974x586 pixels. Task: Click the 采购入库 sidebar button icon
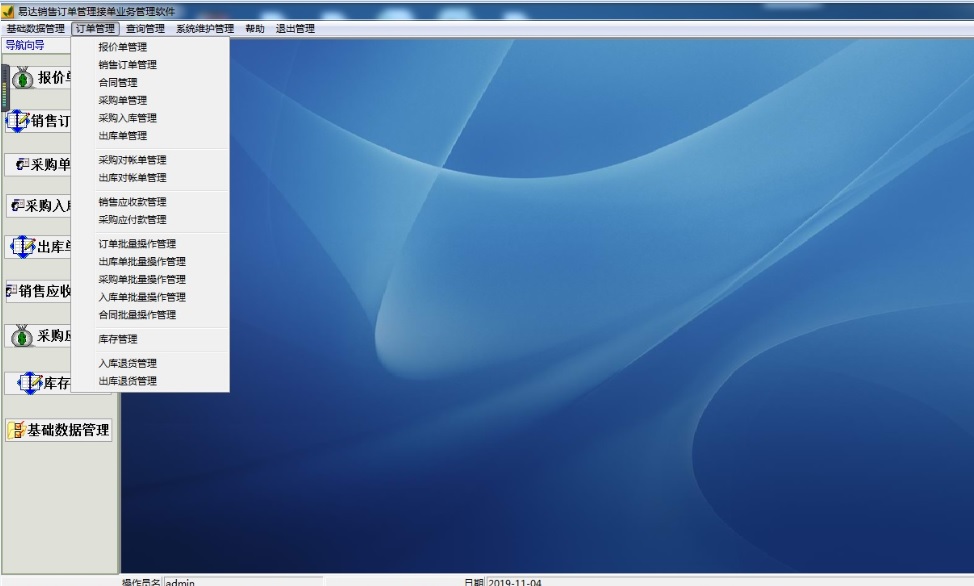(x=16, y=206)
